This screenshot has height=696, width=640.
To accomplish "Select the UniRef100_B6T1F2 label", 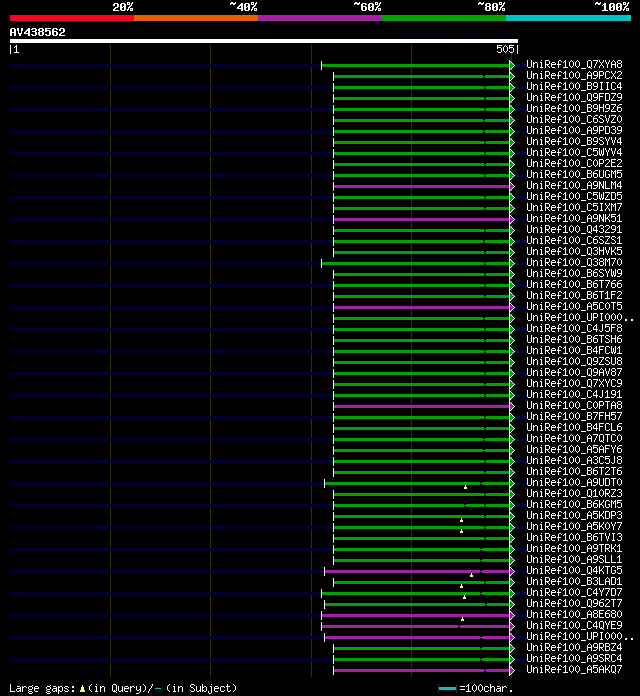I will pyautogui.click(x=574, y=295).
